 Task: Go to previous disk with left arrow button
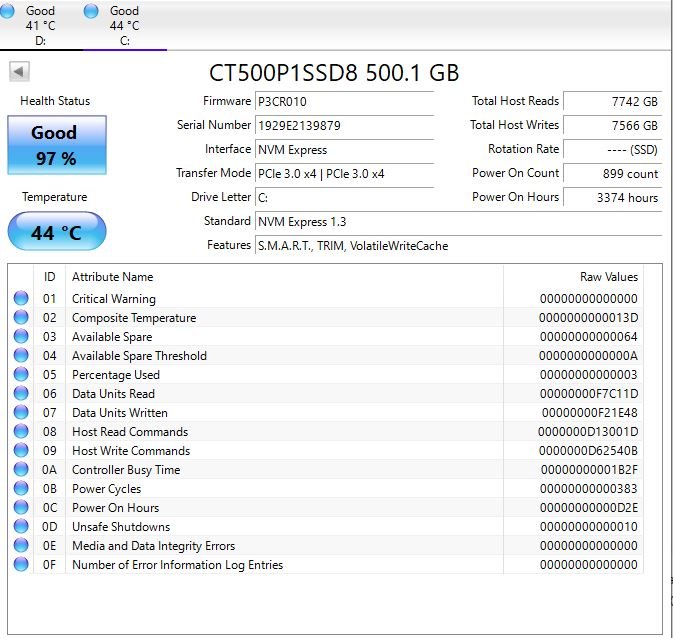pyautogui.click(x=19, y=72)
